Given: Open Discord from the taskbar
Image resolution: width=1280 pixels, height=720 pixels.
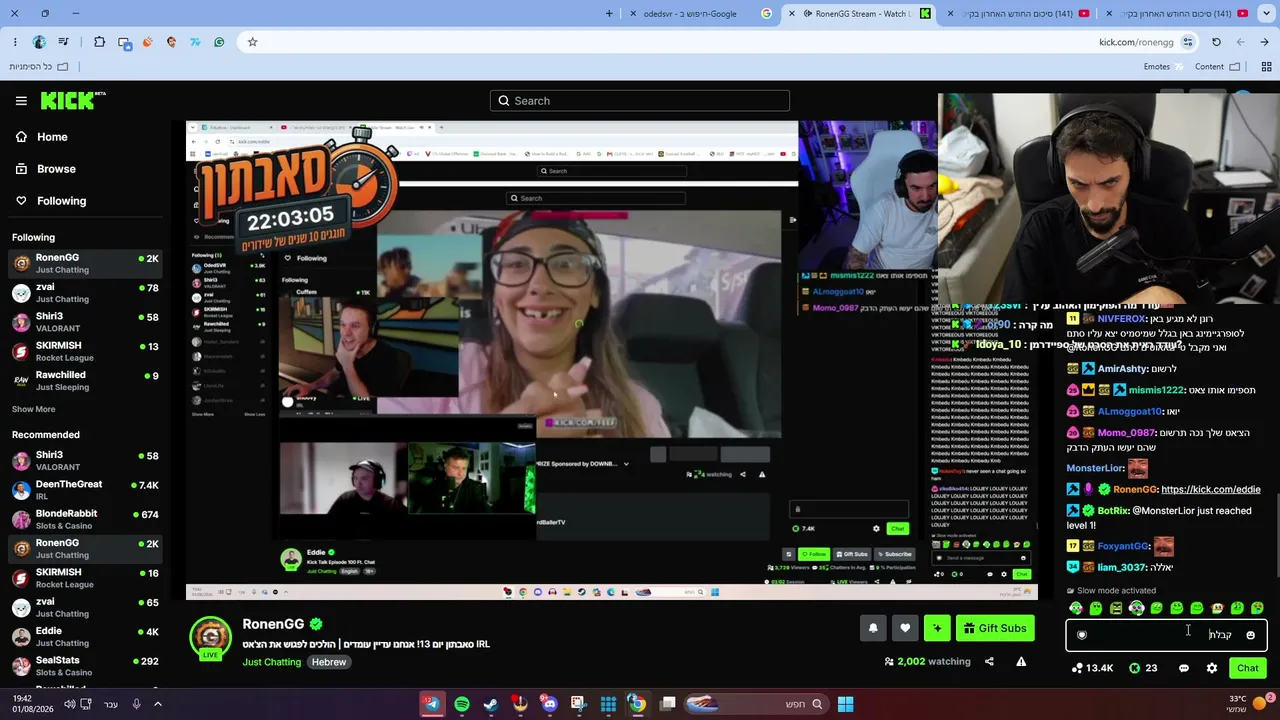Looking at the screenshot, I should [549, 704].
